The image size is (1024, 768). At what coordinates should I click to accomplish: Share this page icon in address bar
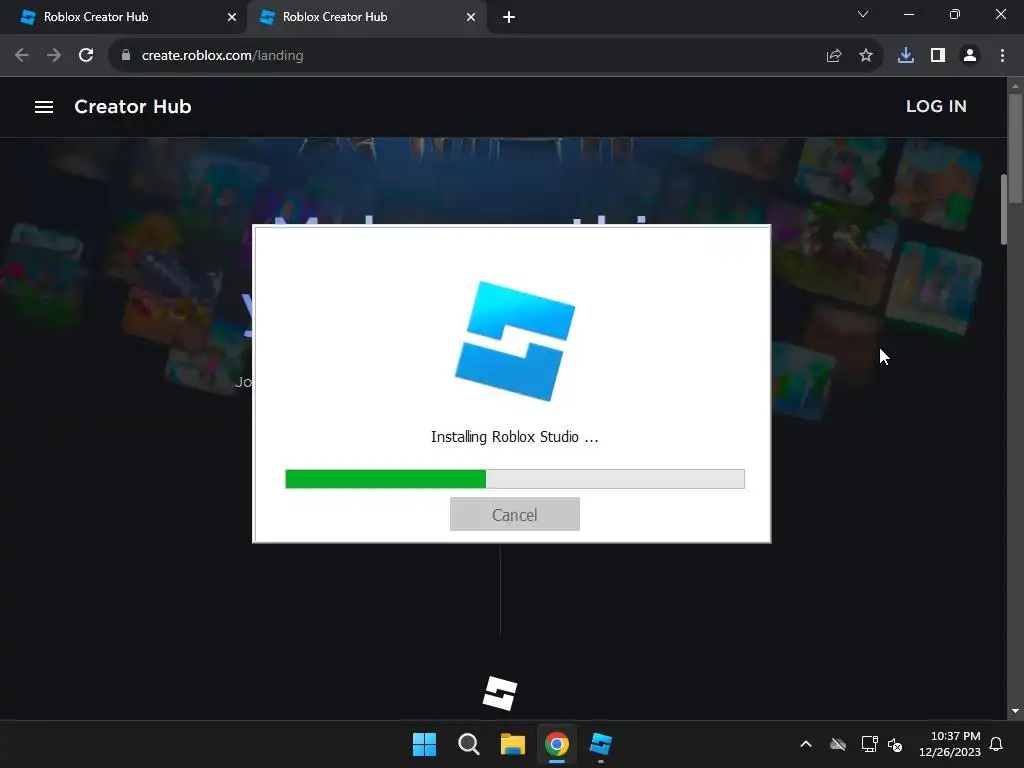833,56
